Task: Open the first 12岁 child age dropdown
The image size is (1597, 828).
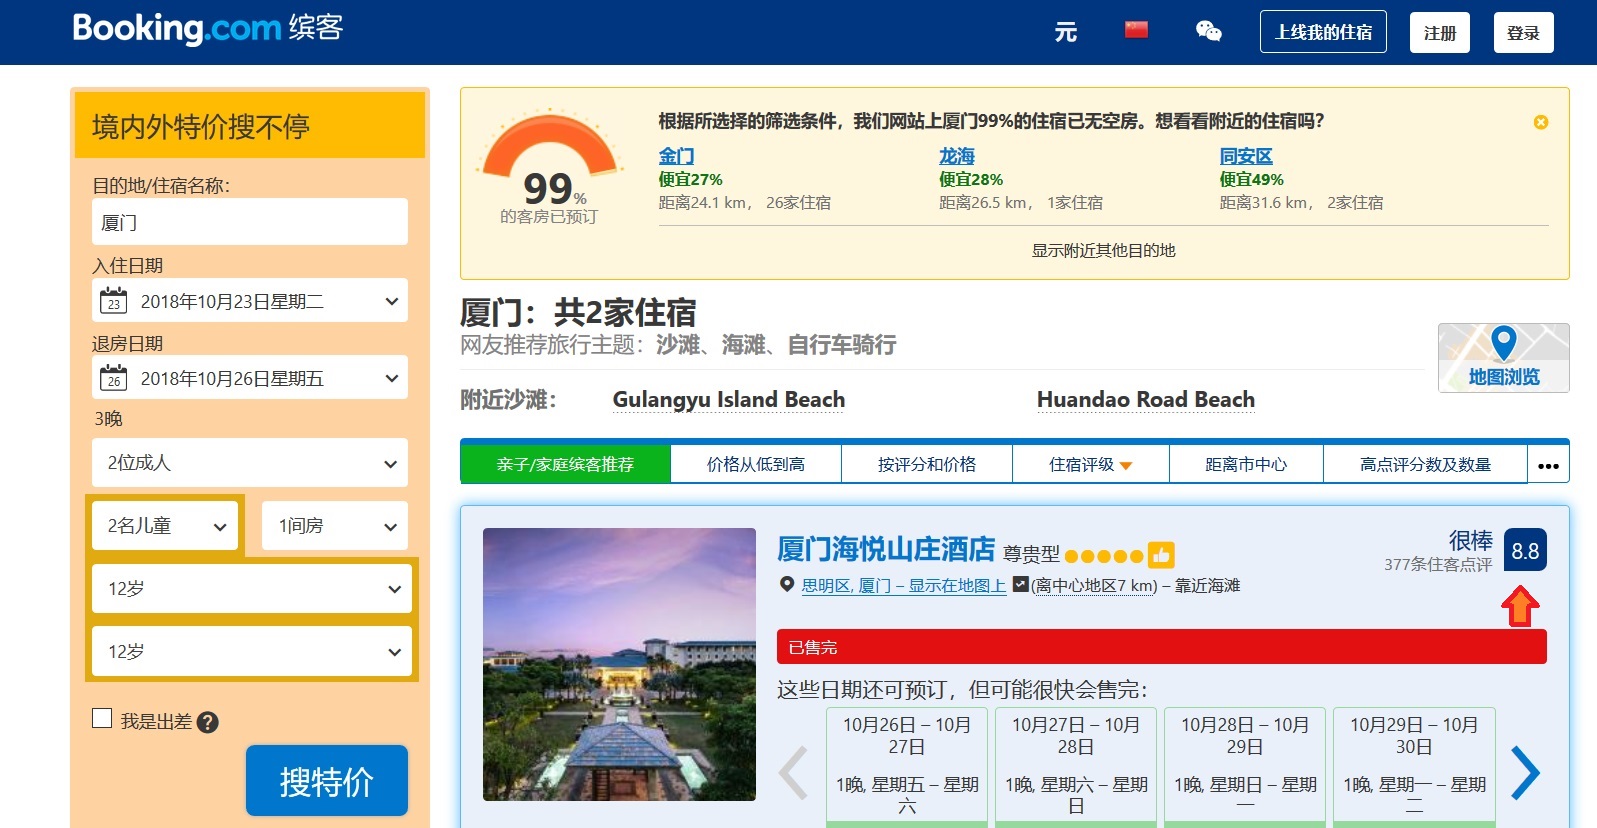Action: [x=252, y=589]
